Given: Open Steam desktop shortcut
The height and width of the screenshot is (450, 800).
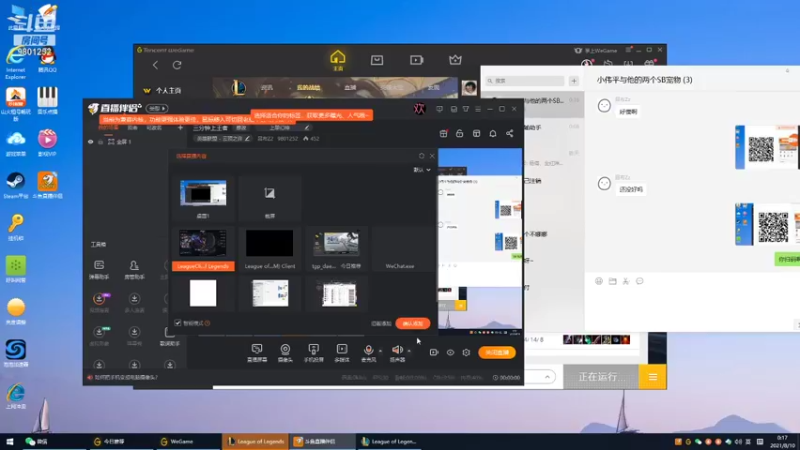Looking at the screenshot, I should (x=15, y=185).
